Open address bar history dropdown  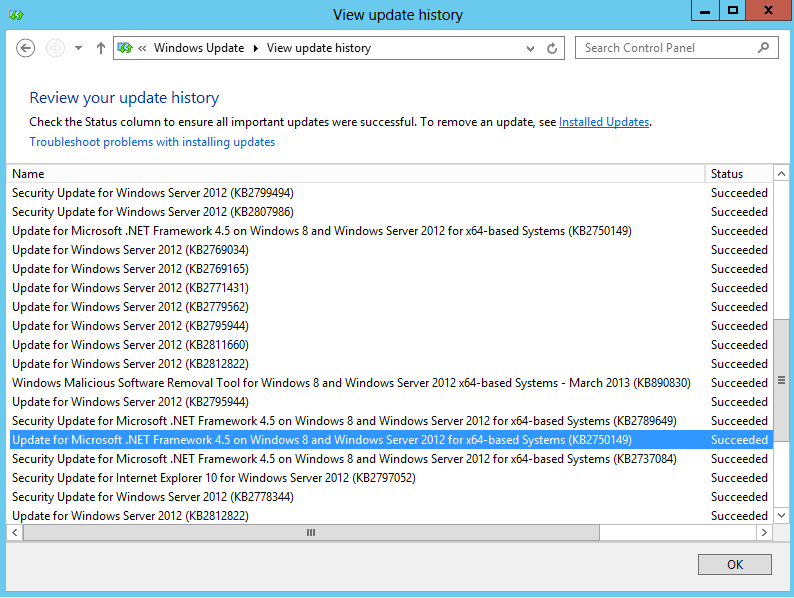pyautogui.click(x=530, y=49)
